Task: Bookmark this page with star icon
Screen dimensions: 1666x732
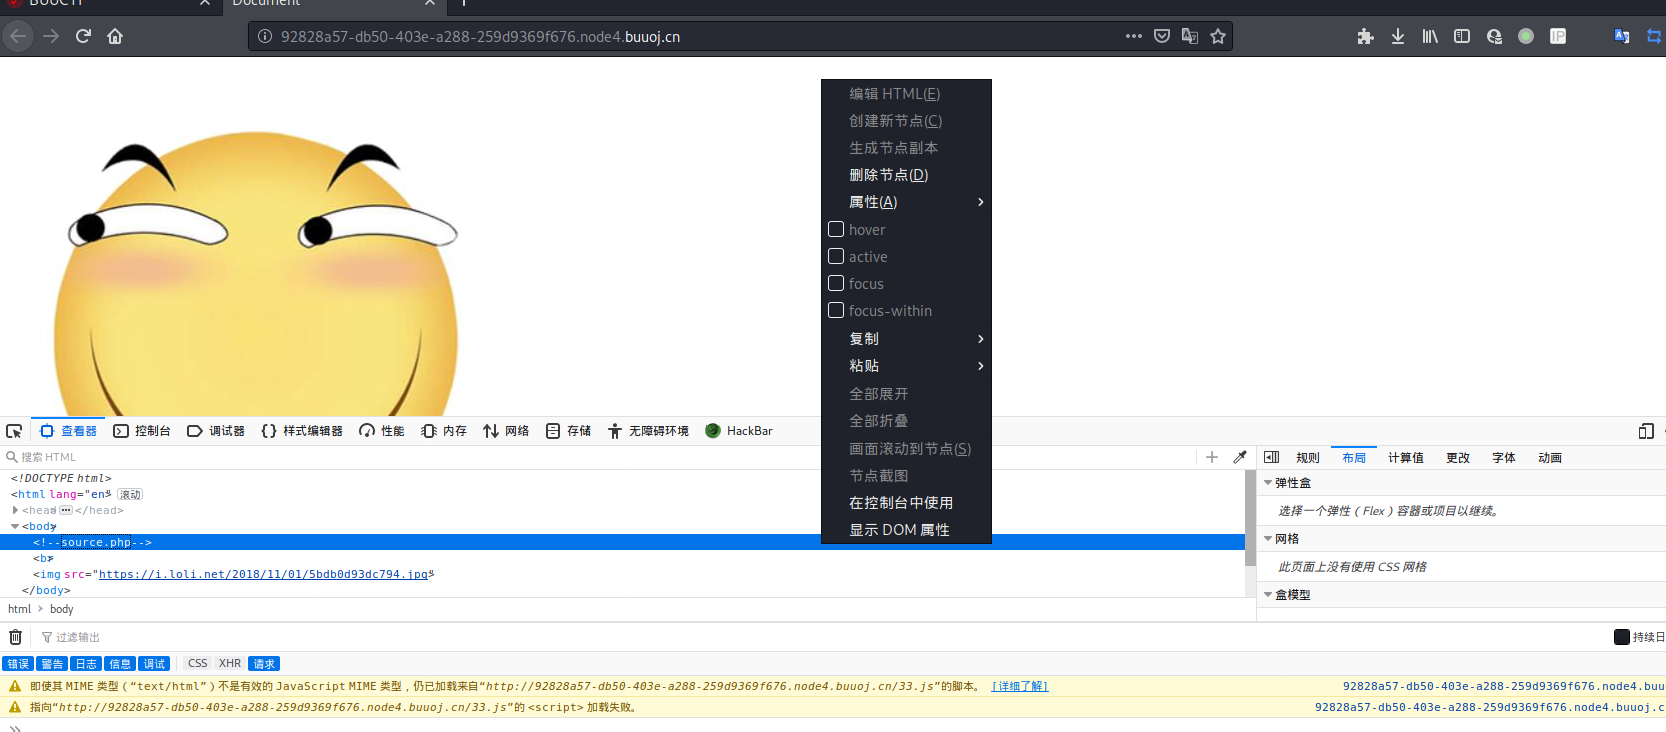Action: [1218, 36]
